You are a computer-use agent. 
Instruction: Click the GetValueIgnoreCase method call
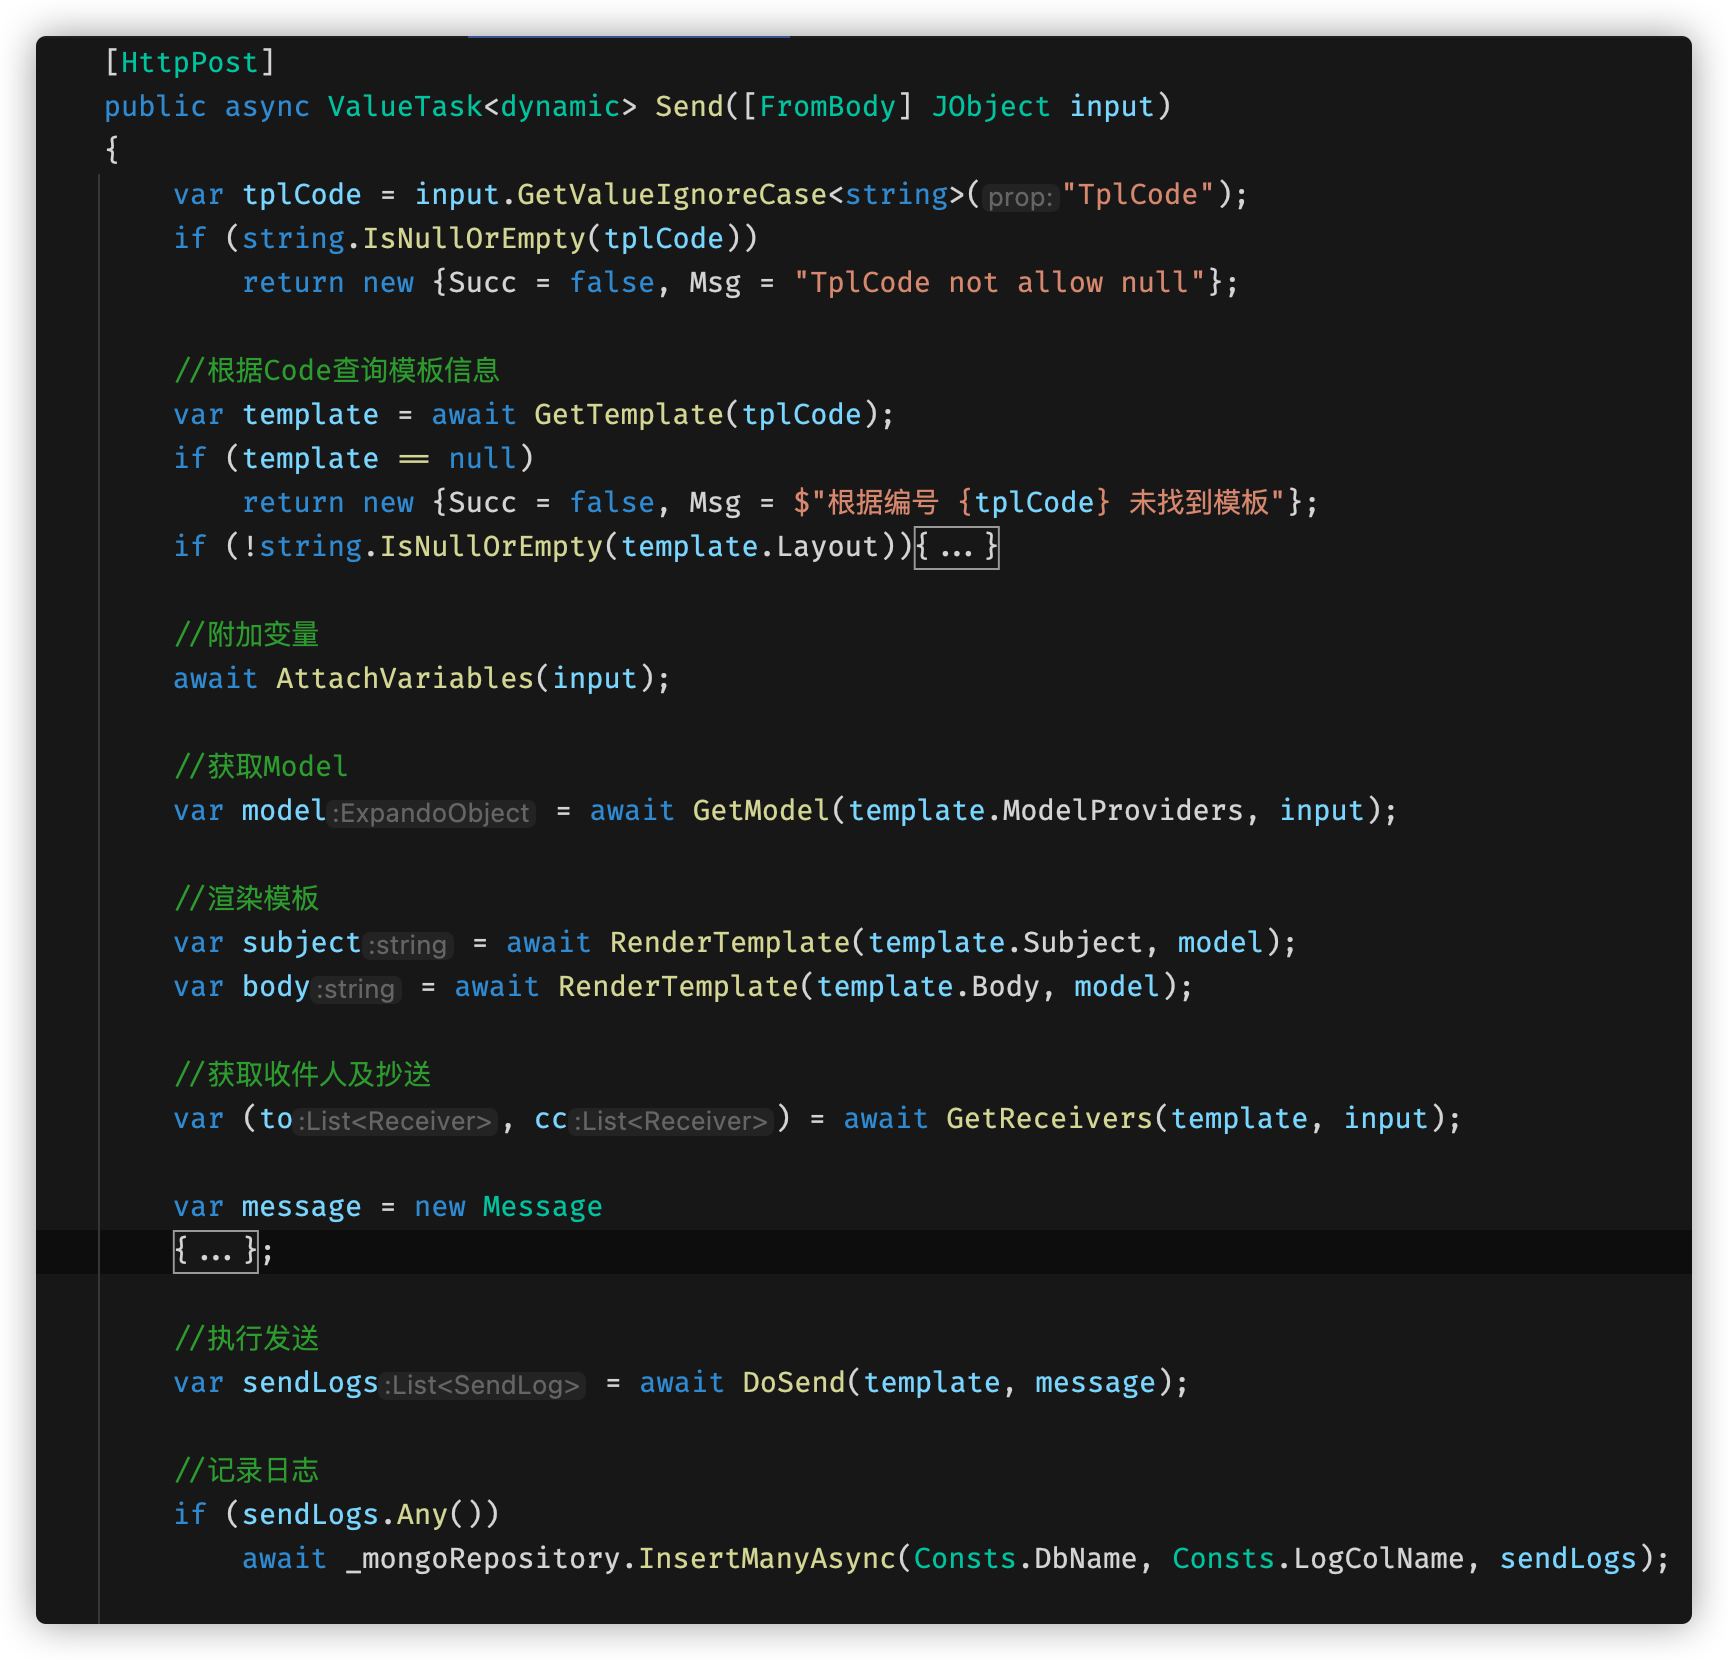pyautogui.click(x=672, y=195)
